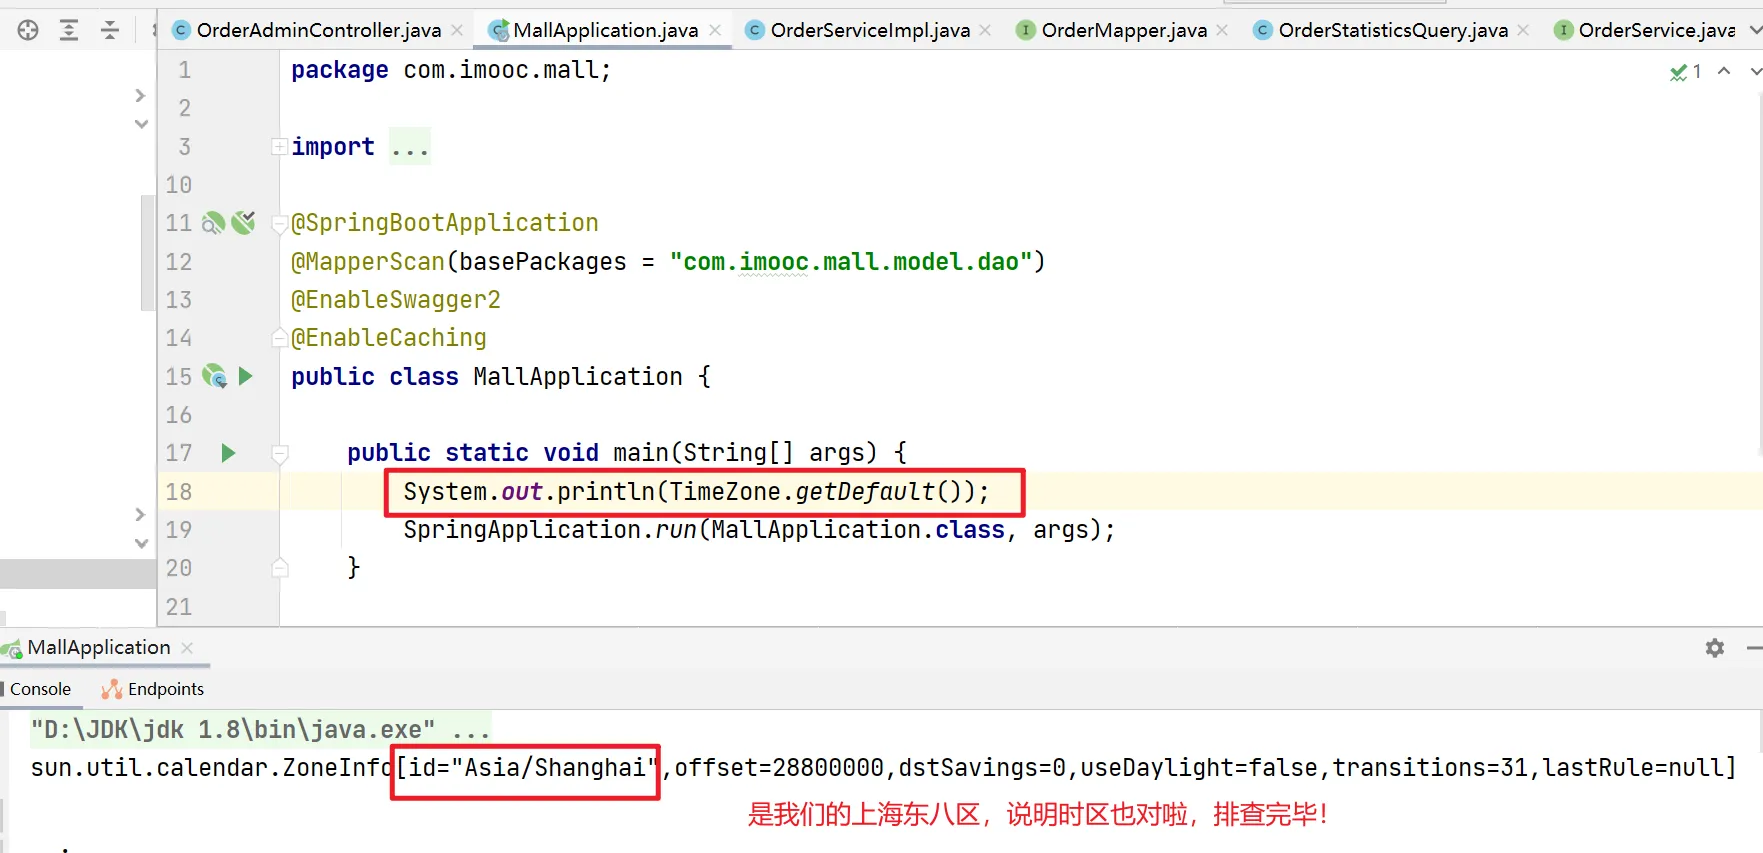Click the main method name on line 17
The image size is (1763, 853).
pyautogui.click(x=641, y=453)
